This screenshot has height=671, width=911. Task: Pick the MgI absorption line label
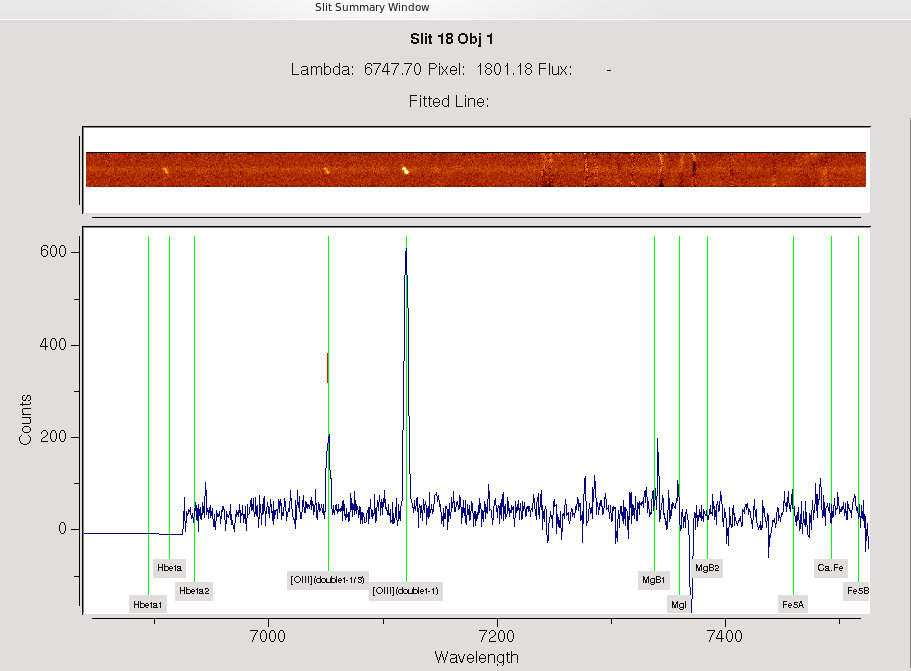point(679,604)
